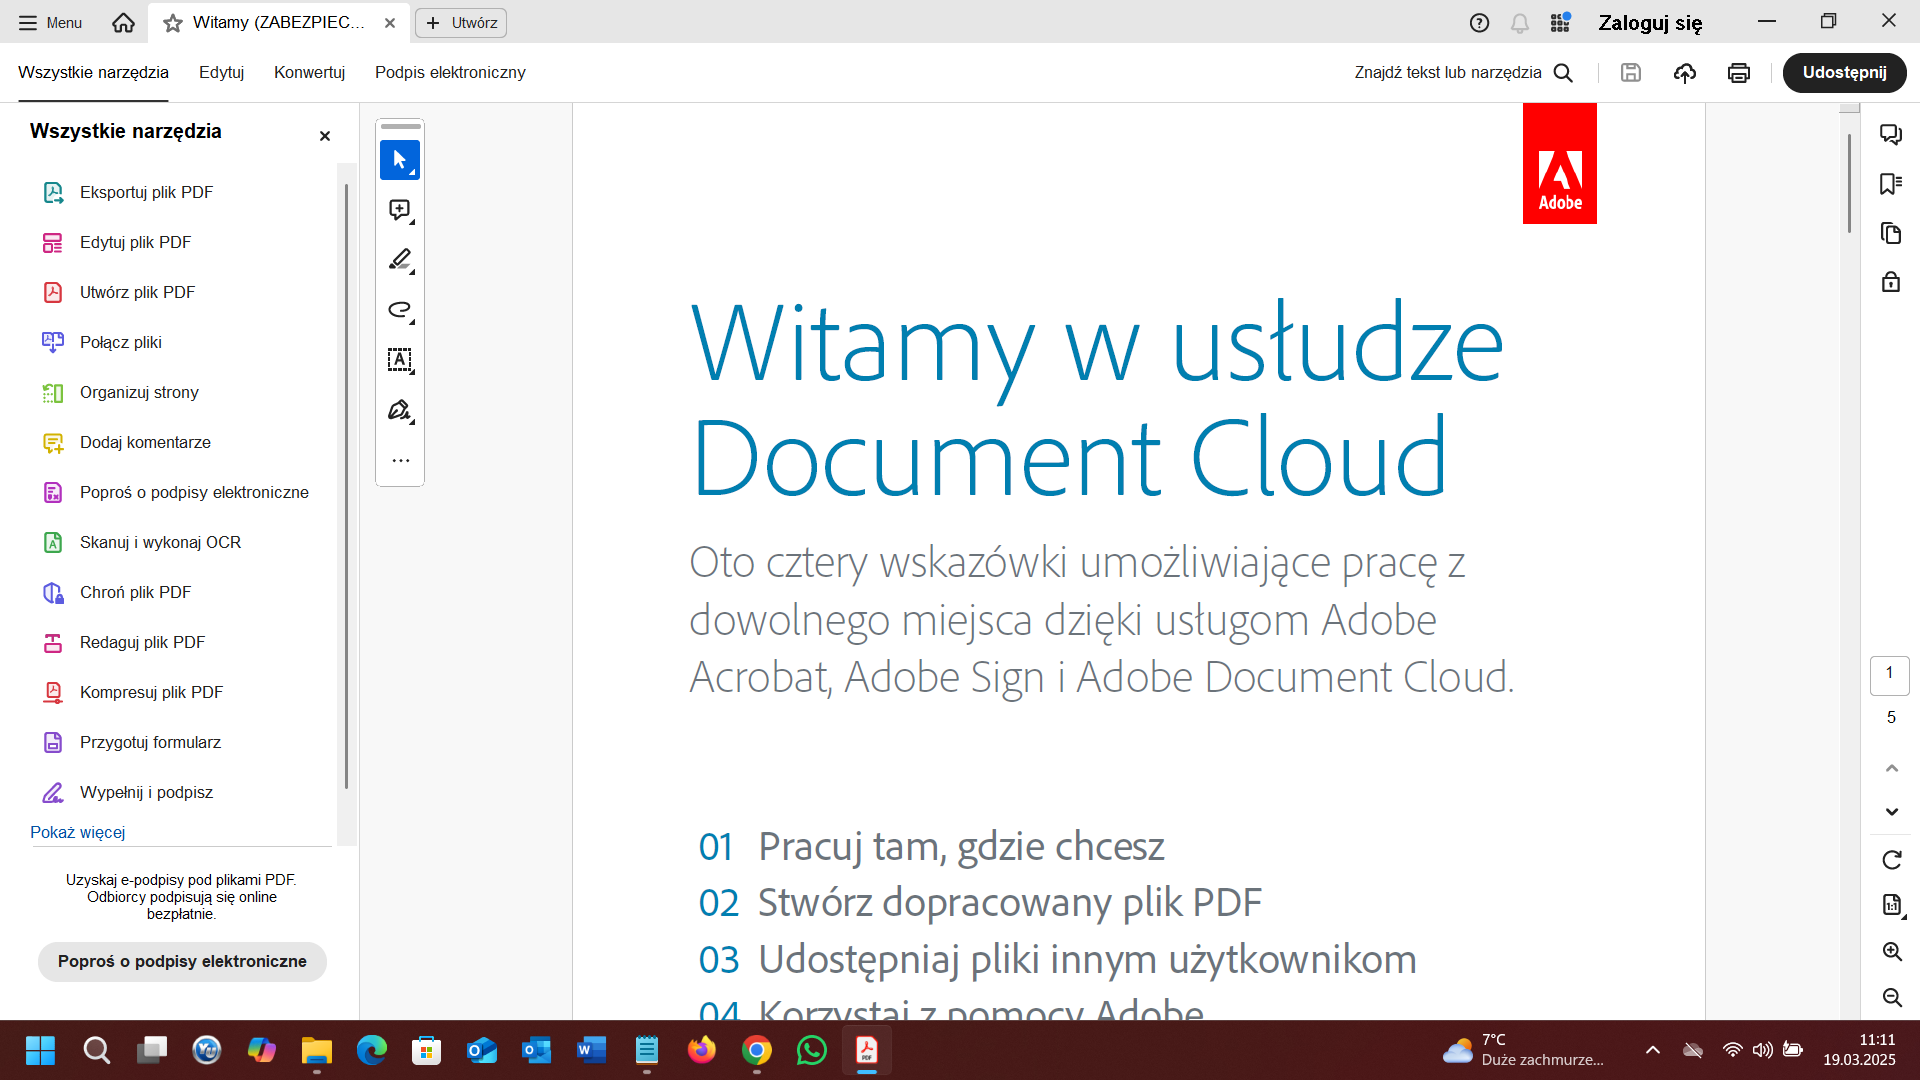Select the text box tool
1920x1080 pixels.
[400, 360]
